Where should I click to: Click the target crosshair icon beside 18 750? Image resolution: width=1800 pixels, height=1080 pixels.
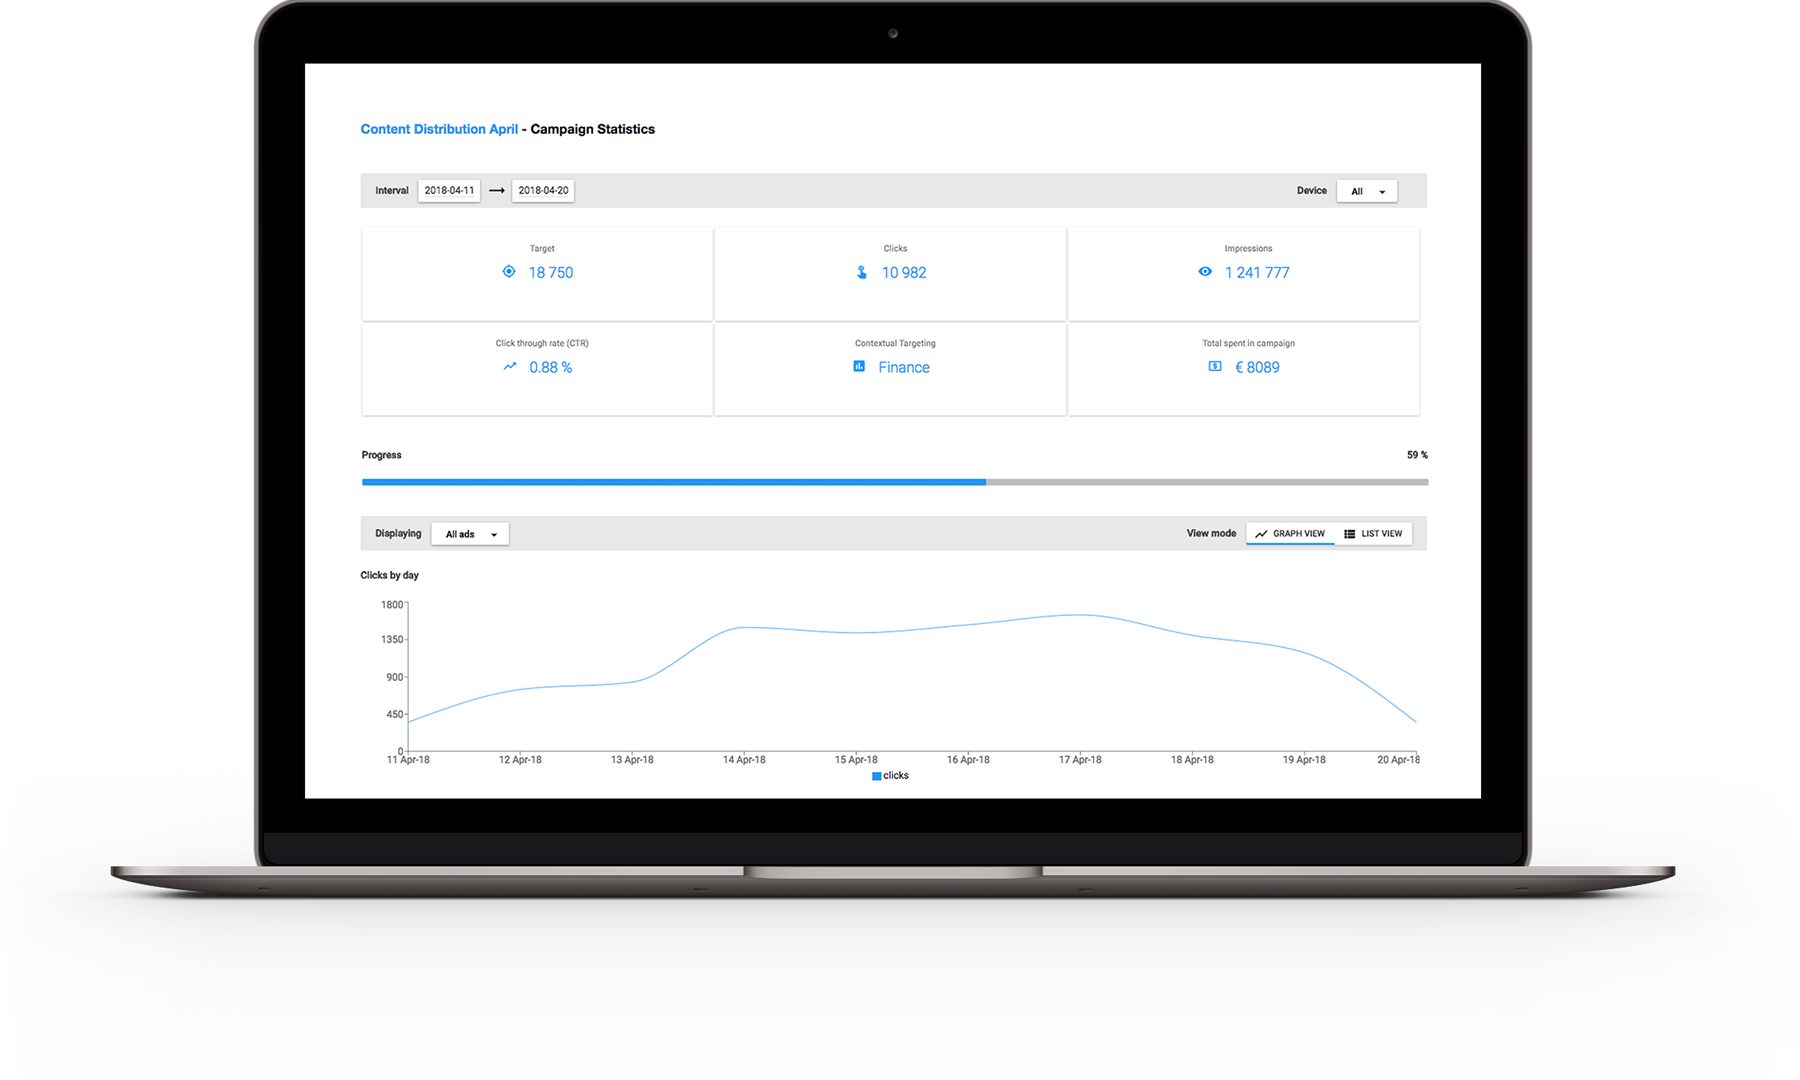tap(509, 272)
